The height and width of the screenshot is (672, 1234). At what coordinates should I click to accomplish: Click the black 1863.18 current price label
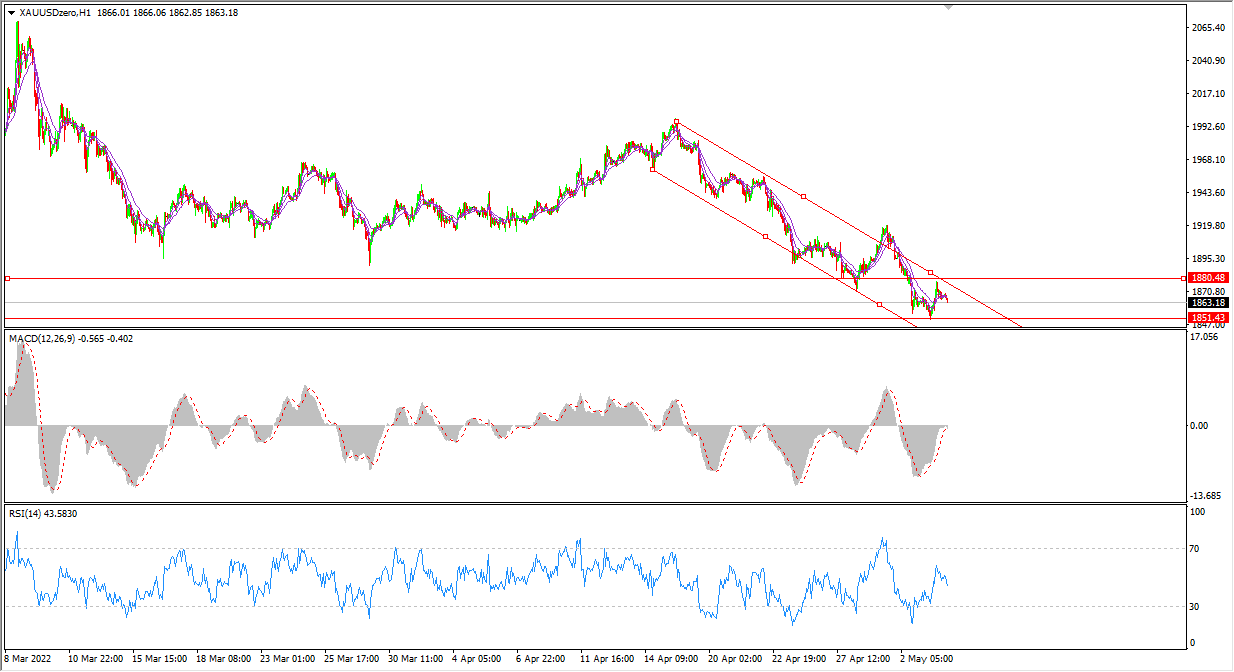tap(1208, 302)
